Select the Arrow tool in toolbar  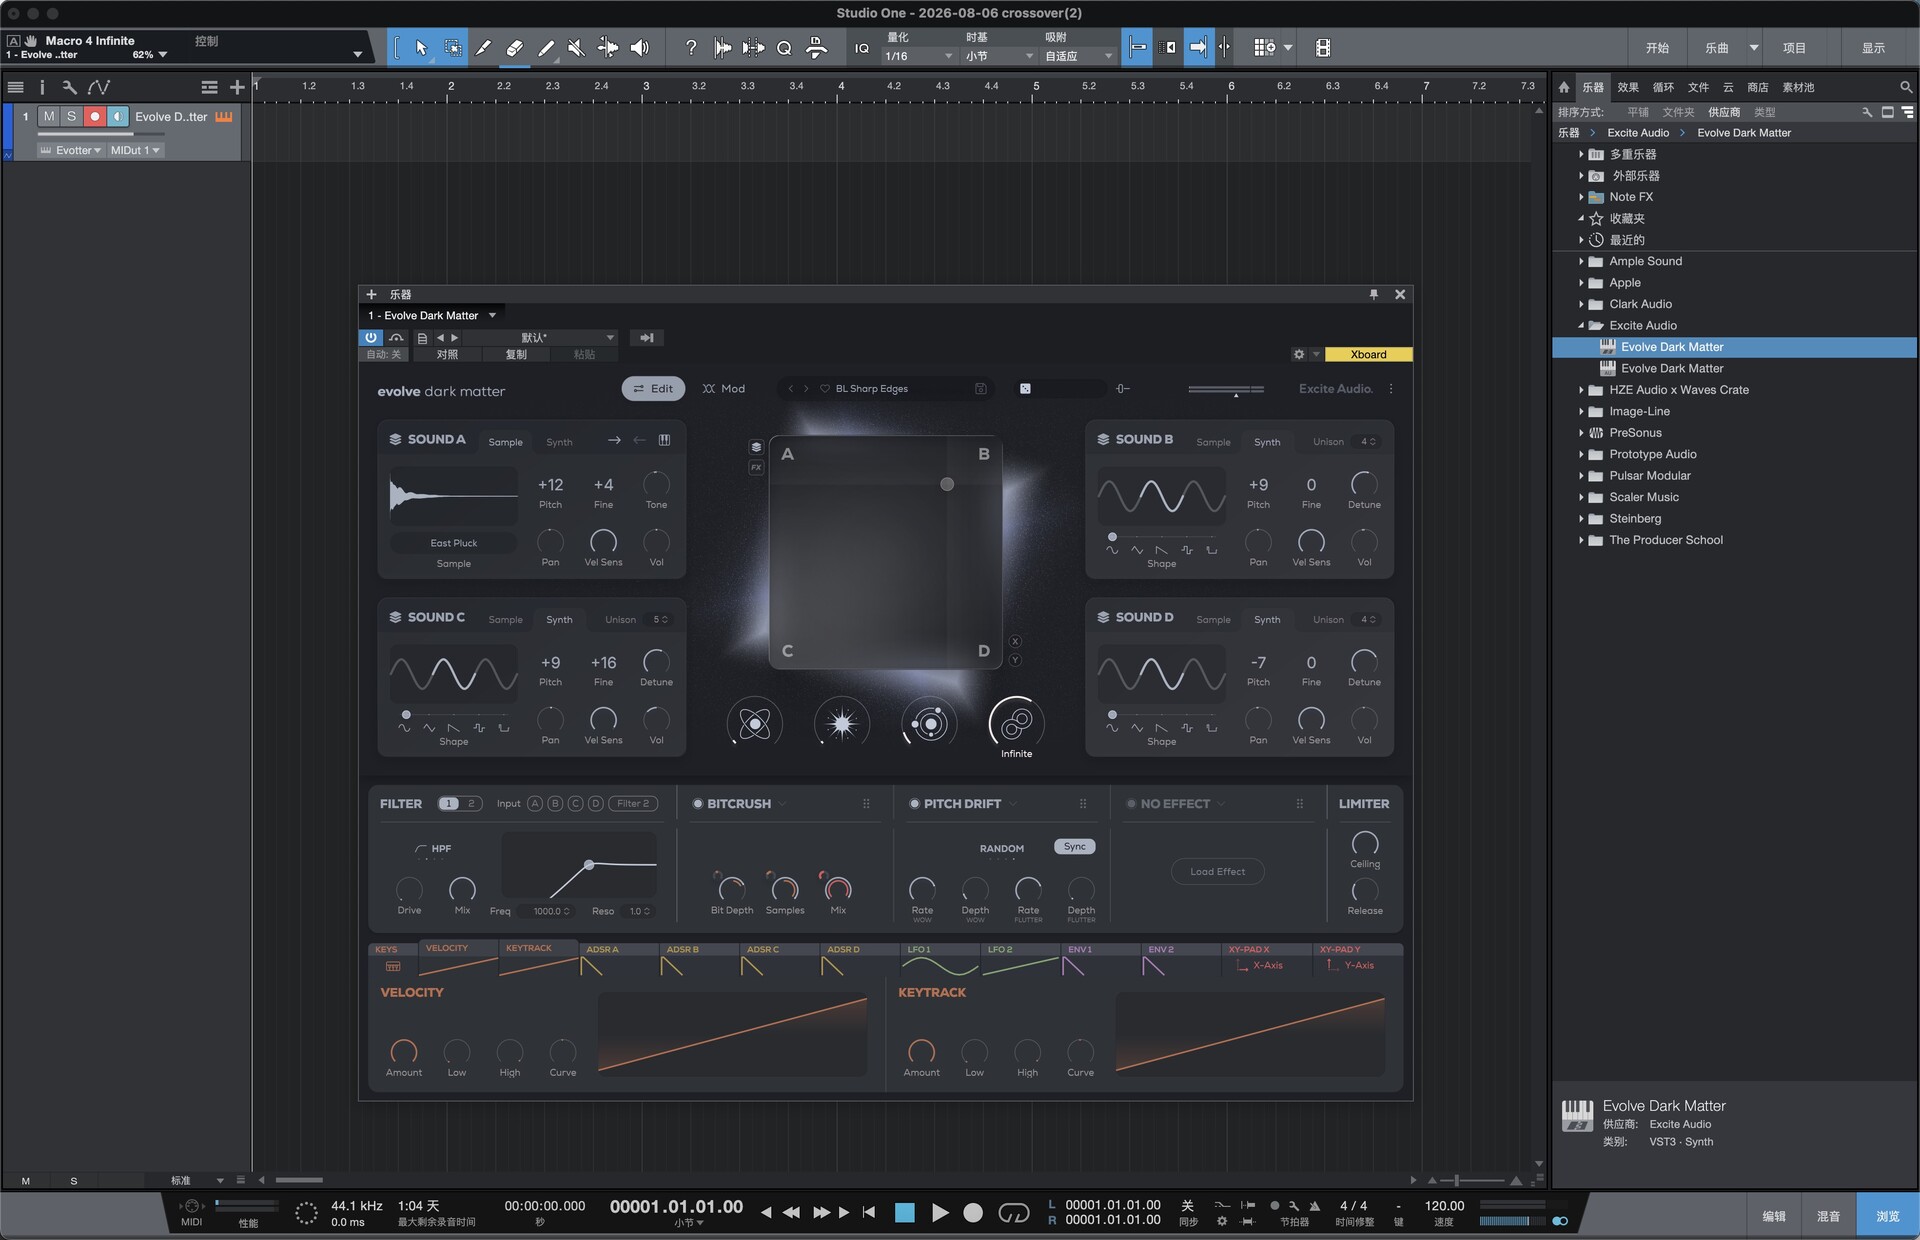[x=421, y=47]
